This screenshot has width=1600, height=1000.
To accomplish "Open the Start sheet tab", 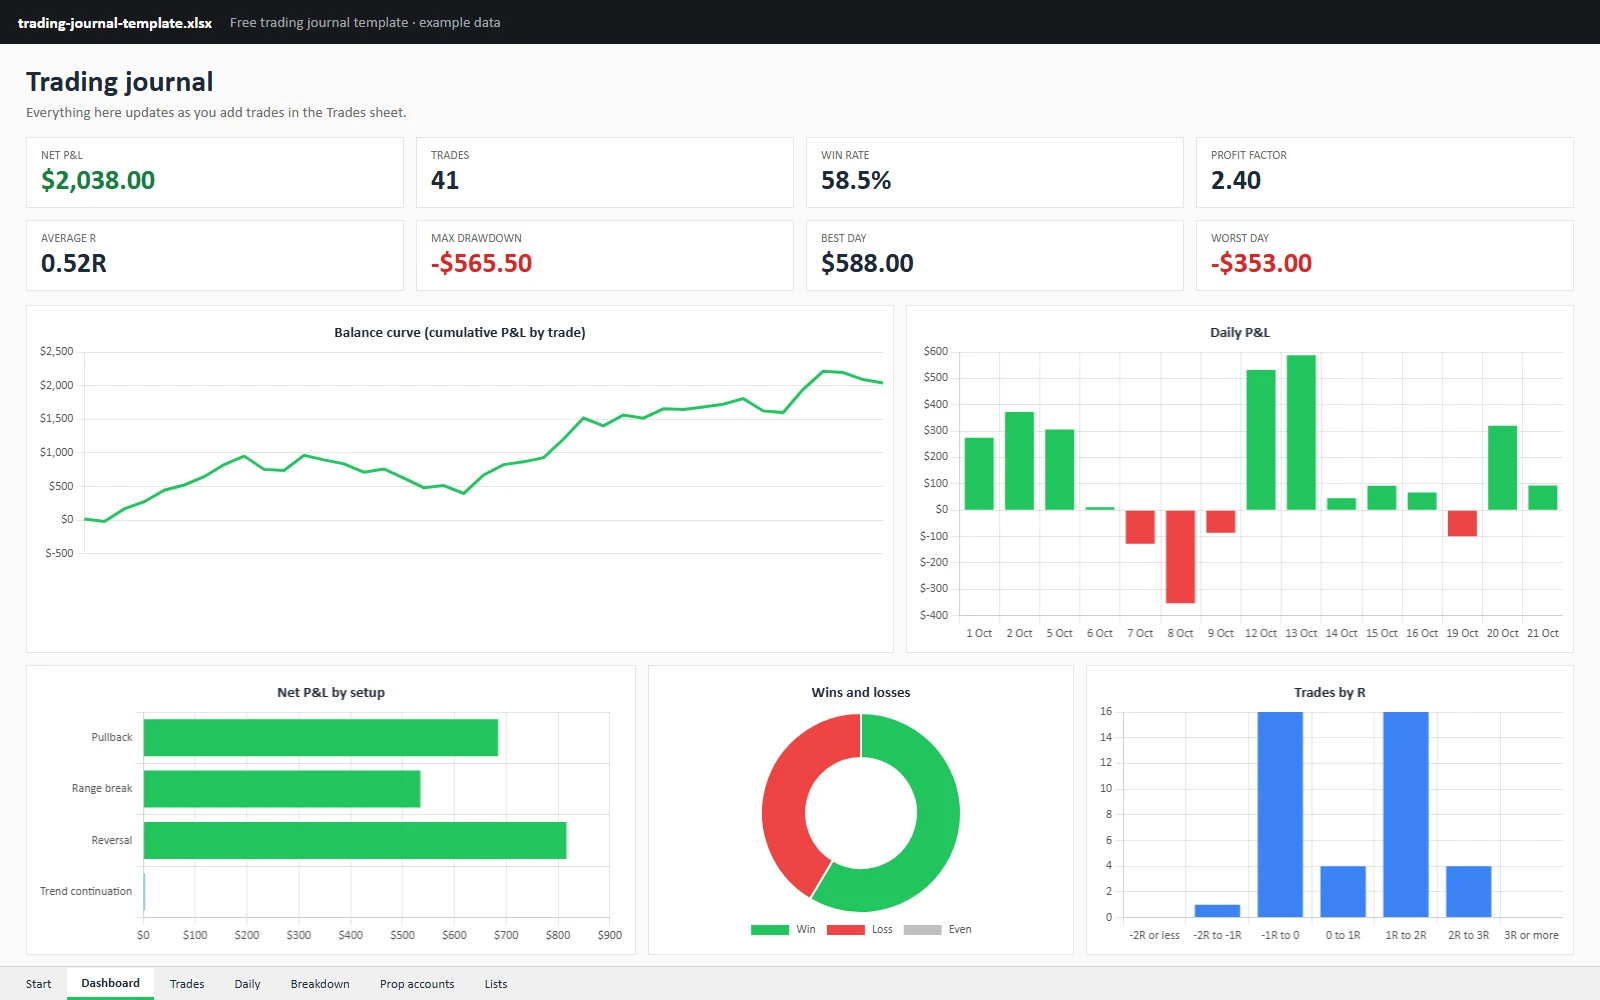I will [x=38, y=984].
